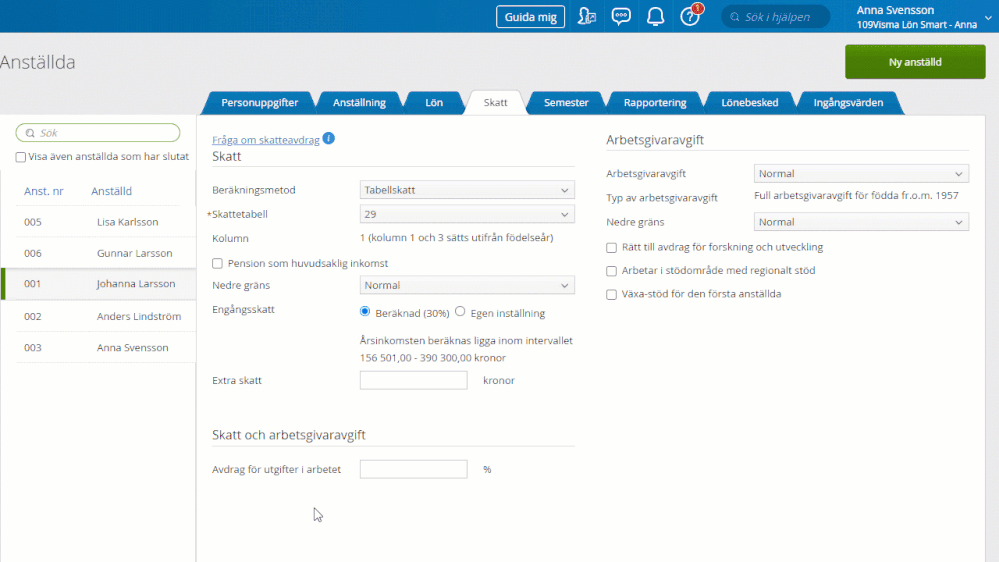The image size is (999, 562).
Task: Select employee Anders Lindström in list
Action: click(x=138, y=316)
